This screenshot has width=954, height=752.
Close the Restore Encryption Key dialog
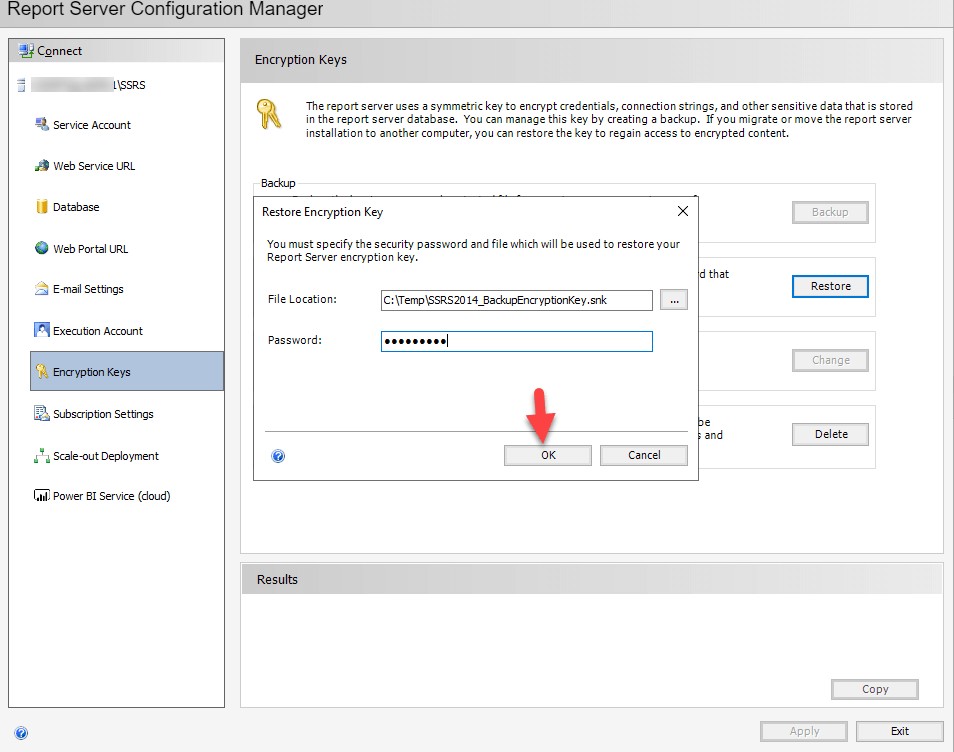point(683,212)
